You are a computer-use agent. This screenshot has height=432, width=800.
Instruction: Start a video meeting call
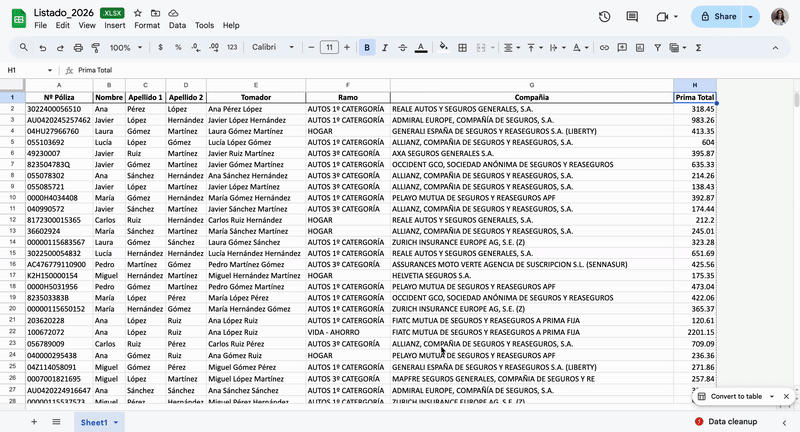coord(662,17)
